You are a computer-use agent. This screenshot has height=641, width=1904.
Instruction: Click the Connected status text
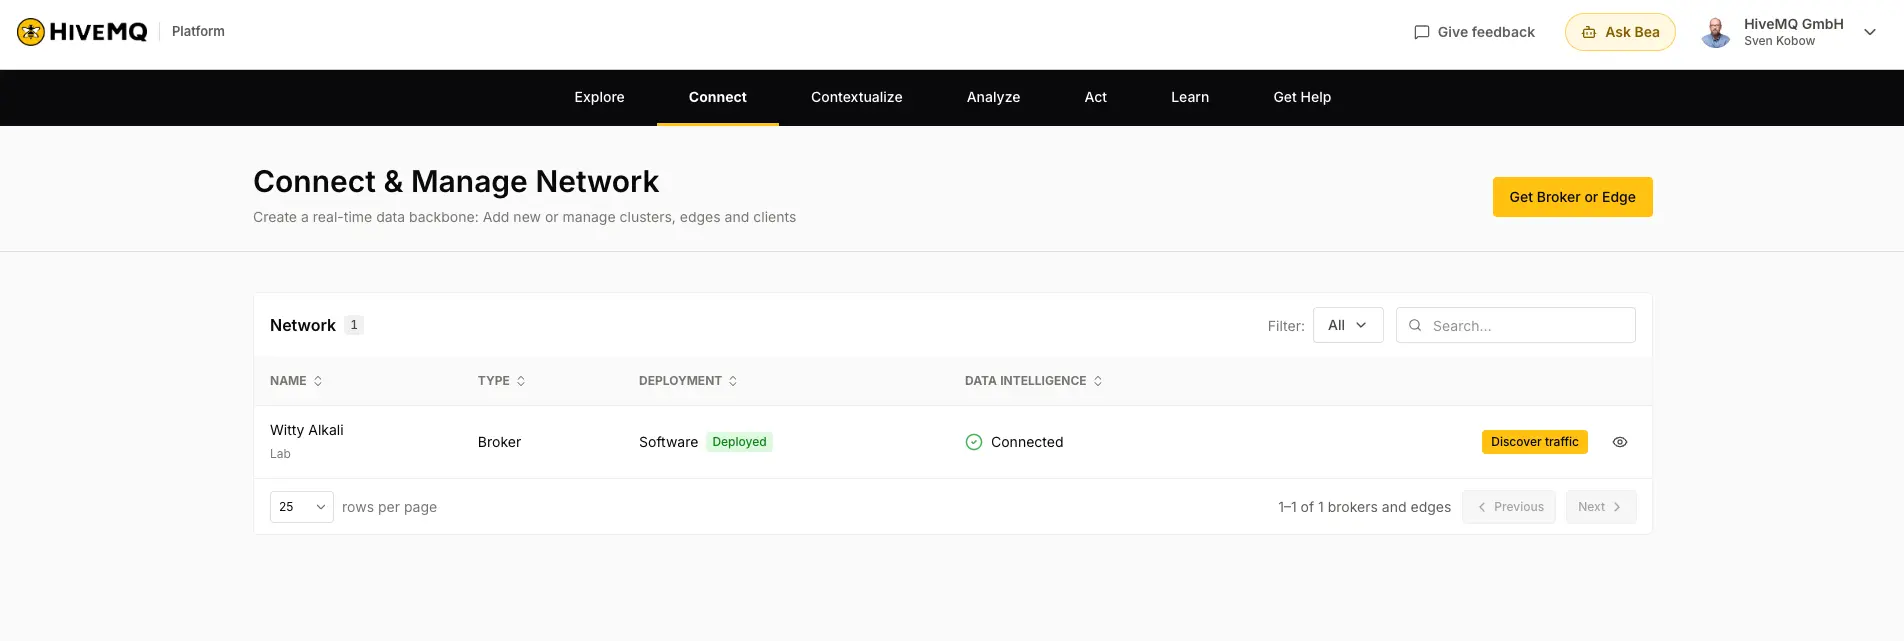coord(1027,442)
